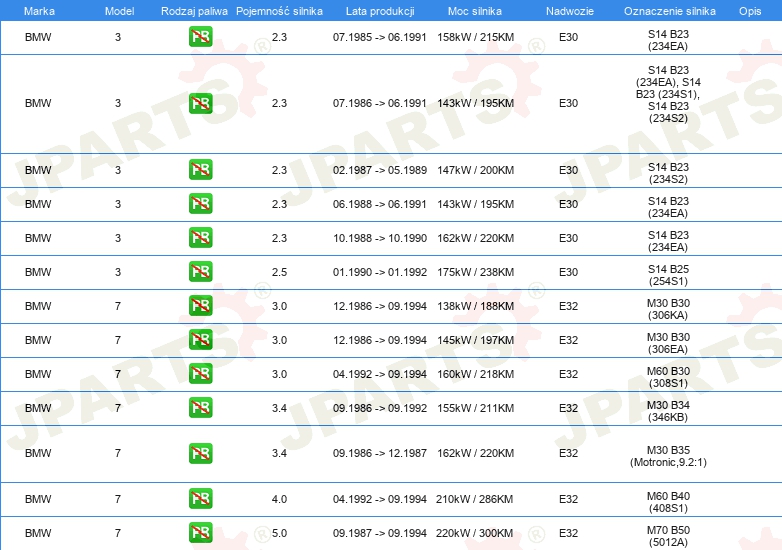Click the M30 B35 (Motronic,9.2:1) engine cell

pos(668,454)
